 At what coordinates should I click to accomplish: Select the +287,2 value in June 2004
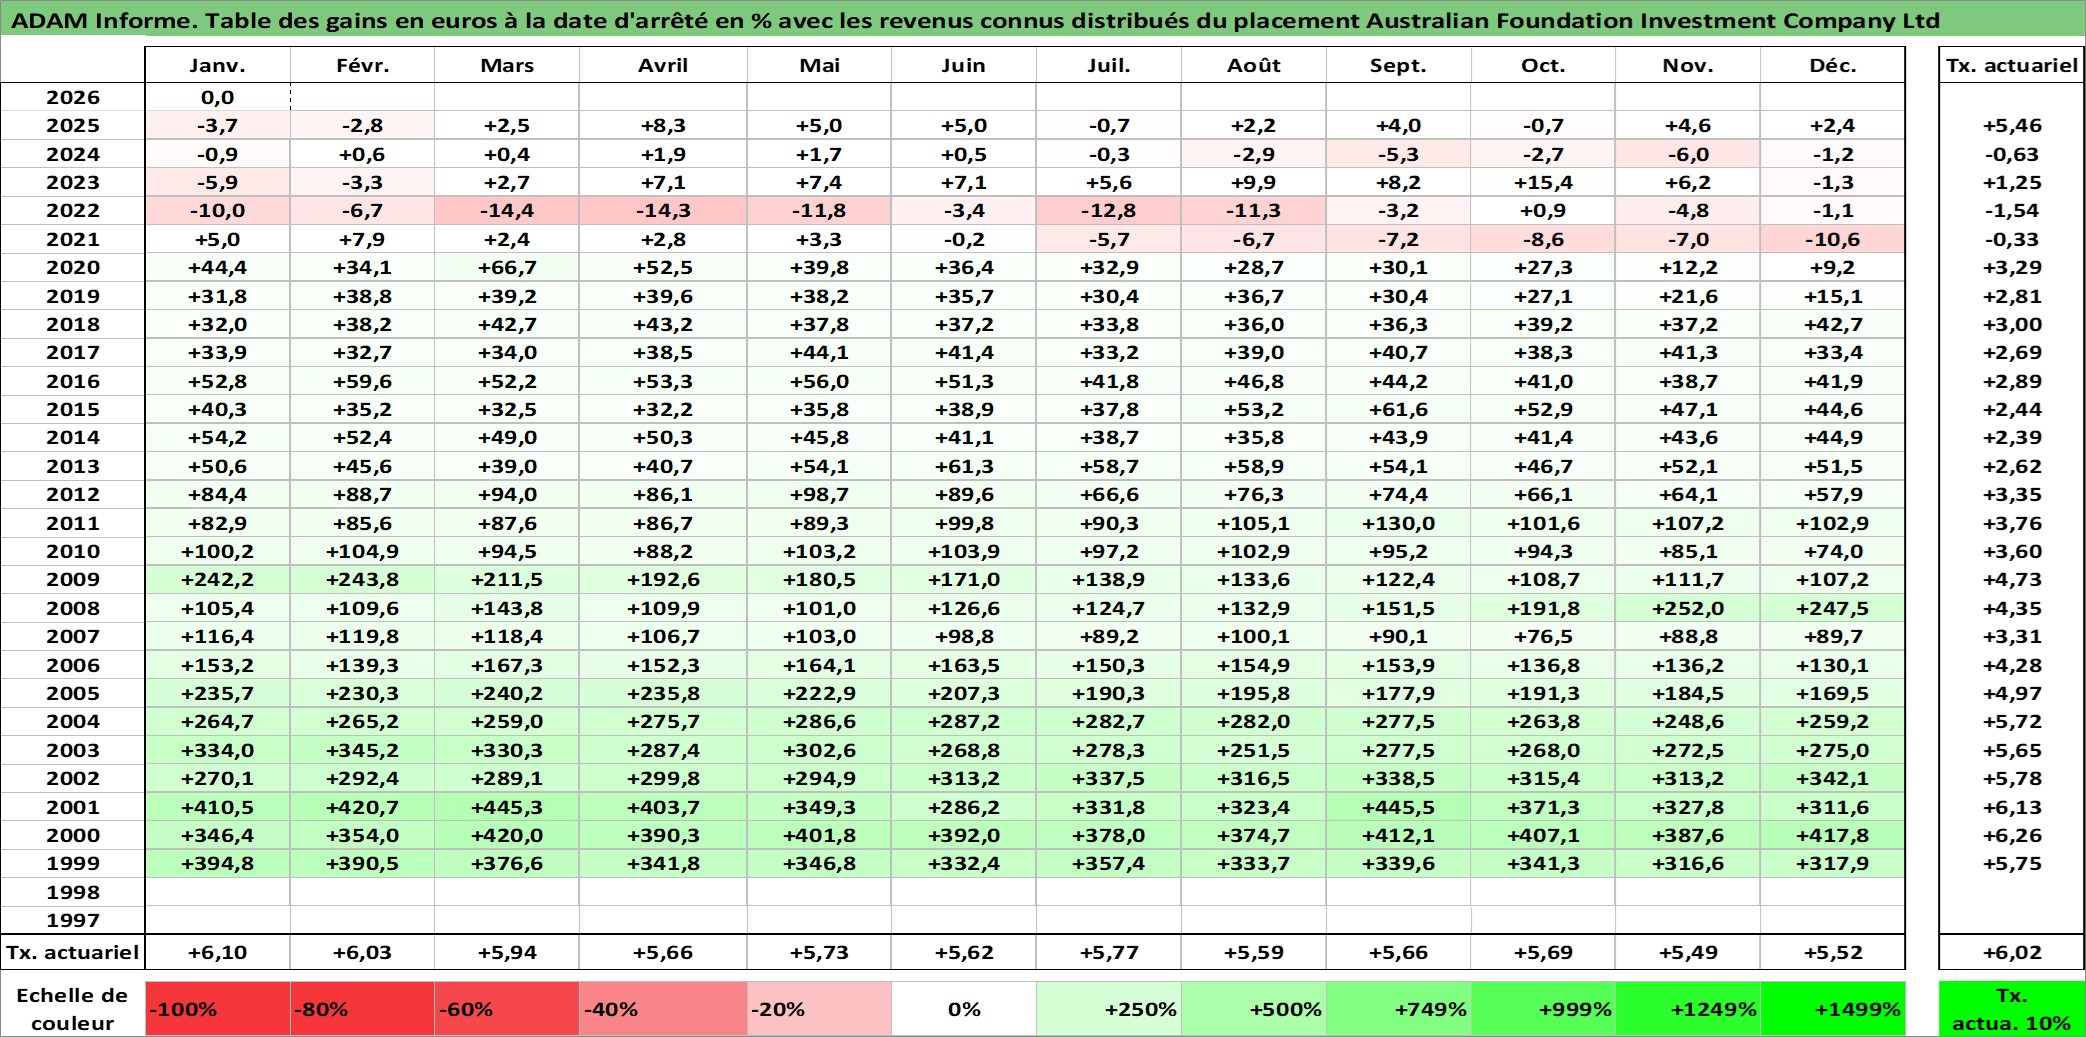[x=964, y=721]
